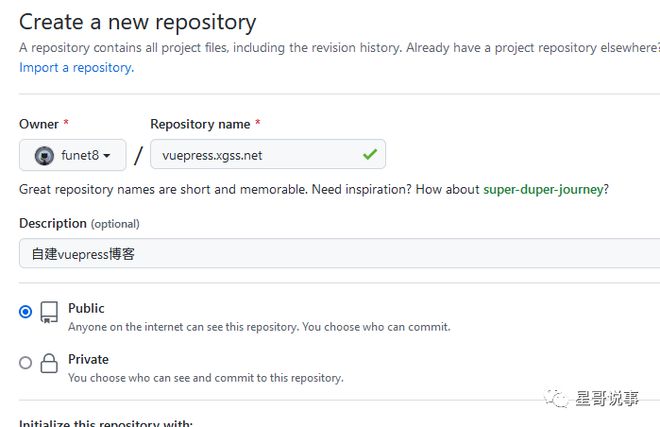
Task: Click the Description (optional) label
Action: point(79,223)
